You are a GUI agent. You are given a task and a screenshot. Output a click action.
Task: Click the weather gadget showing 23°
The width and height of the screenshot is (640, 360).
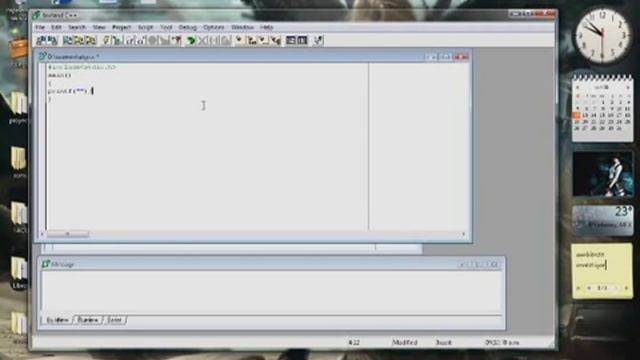click(602, 220)
